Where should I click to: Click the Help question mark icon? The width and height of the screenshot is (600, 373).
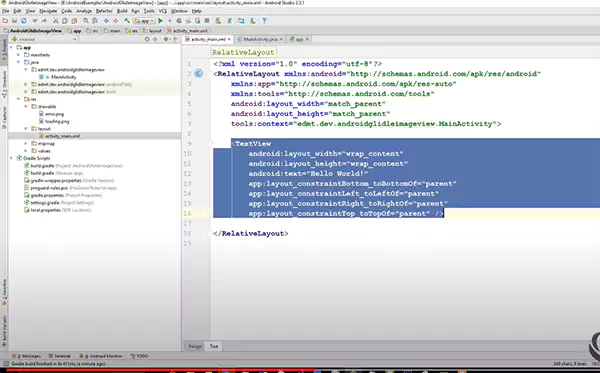point(264,21)
